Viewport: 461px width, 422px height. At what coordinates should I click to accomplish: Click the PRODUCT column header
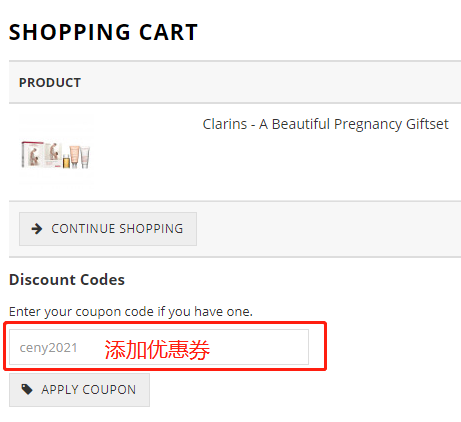pyautogui.click(x=50, y=83)
